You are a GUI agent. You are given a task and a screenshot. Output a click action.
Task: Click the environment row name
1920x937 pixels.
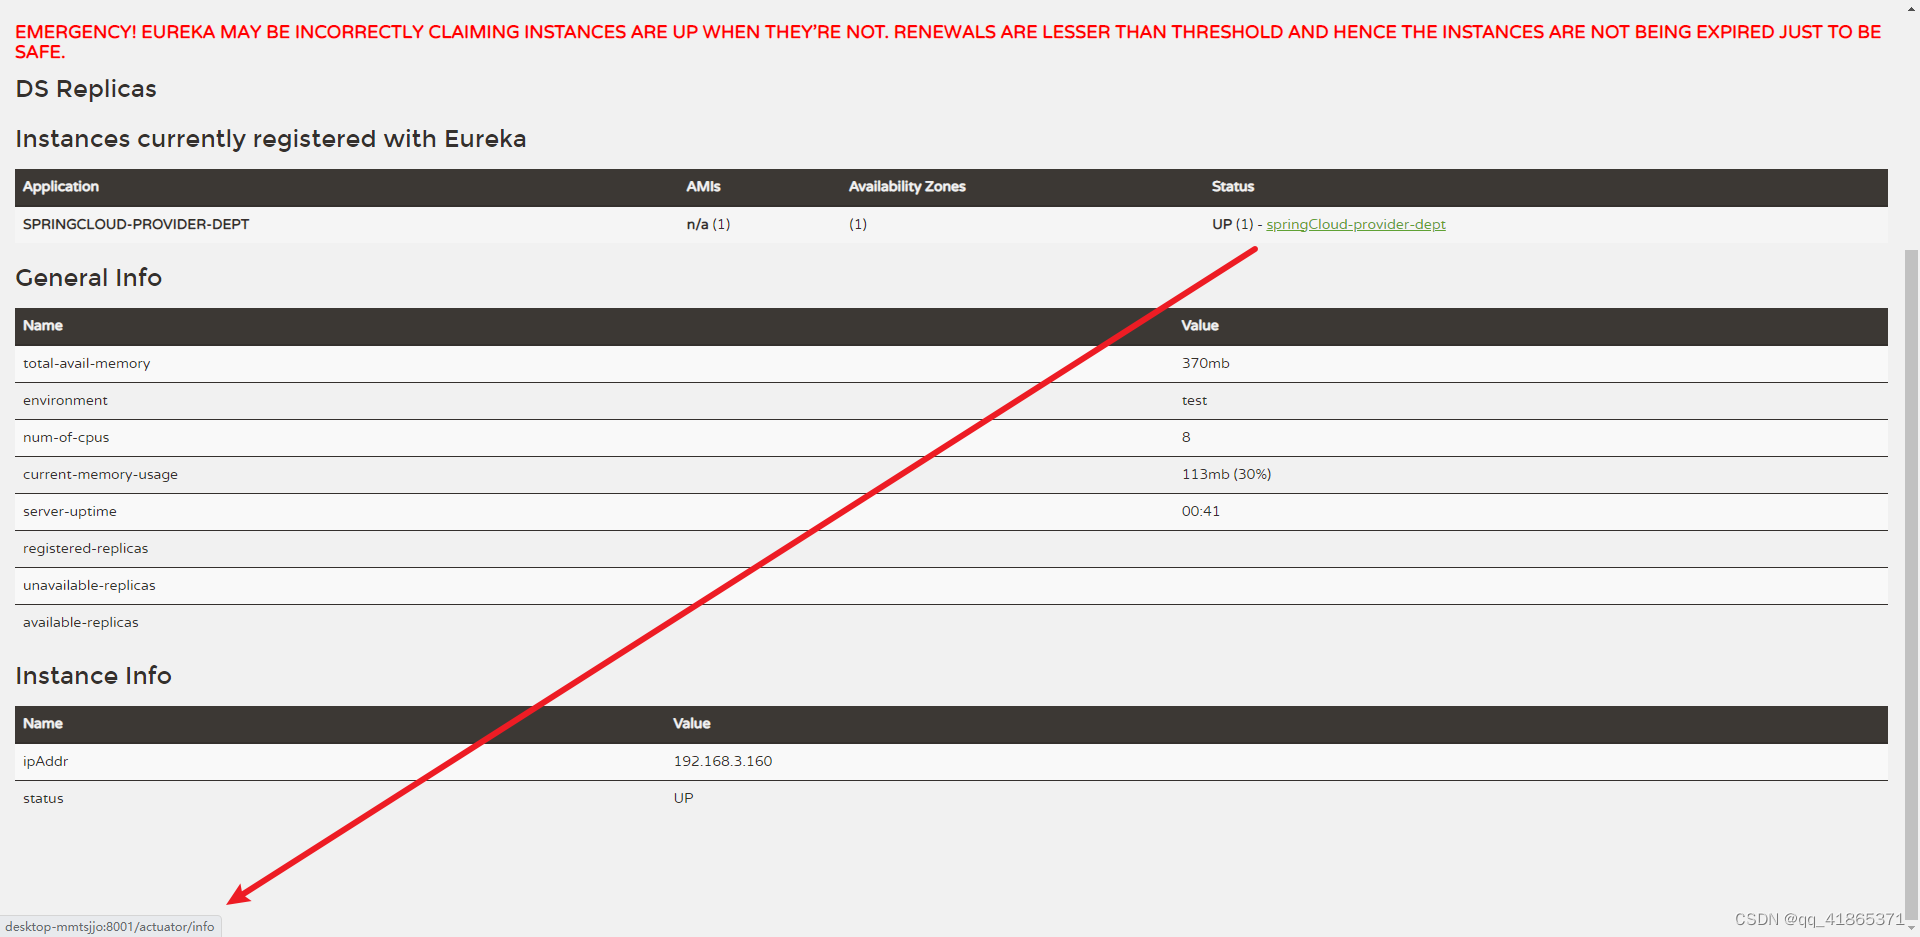click(65, 400)
